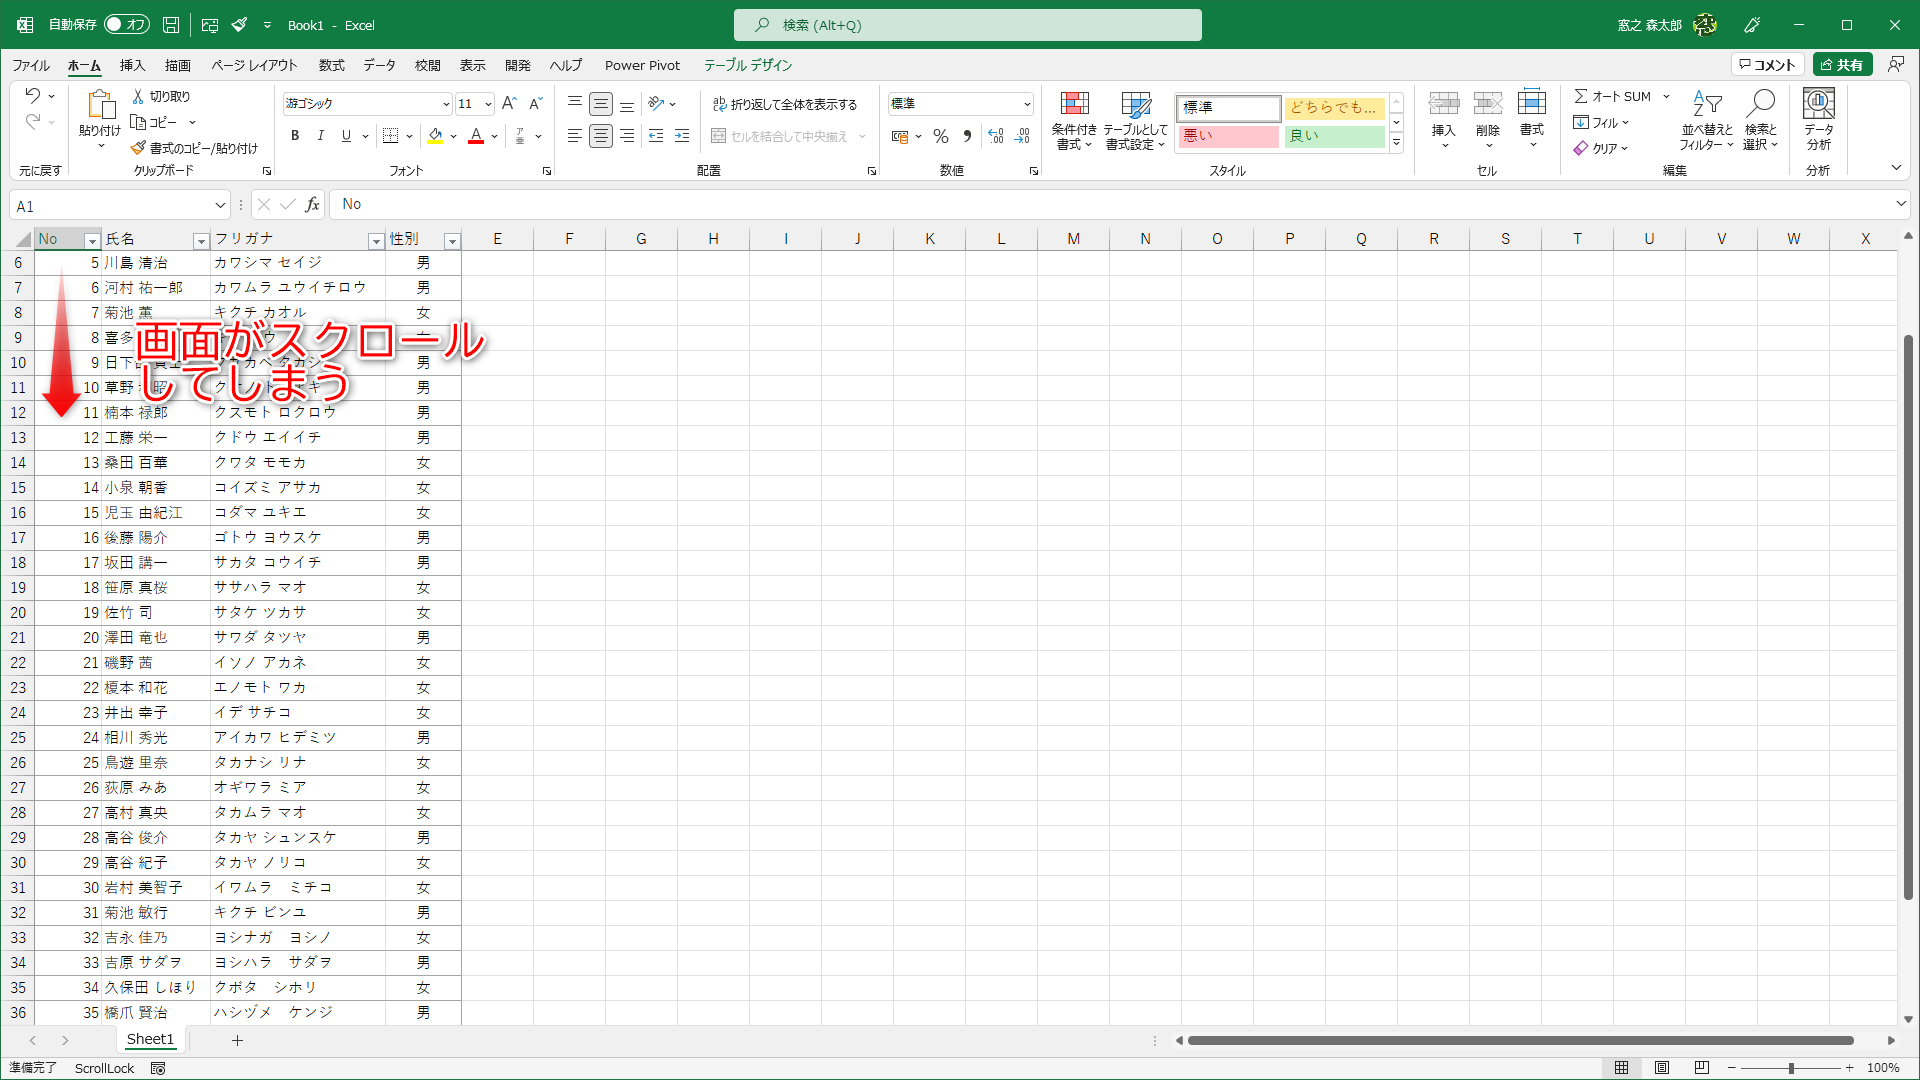Toggle the AutoSave (自動保存) switch
Viewport: 1920px width, 1080px height.
[127, 25]
